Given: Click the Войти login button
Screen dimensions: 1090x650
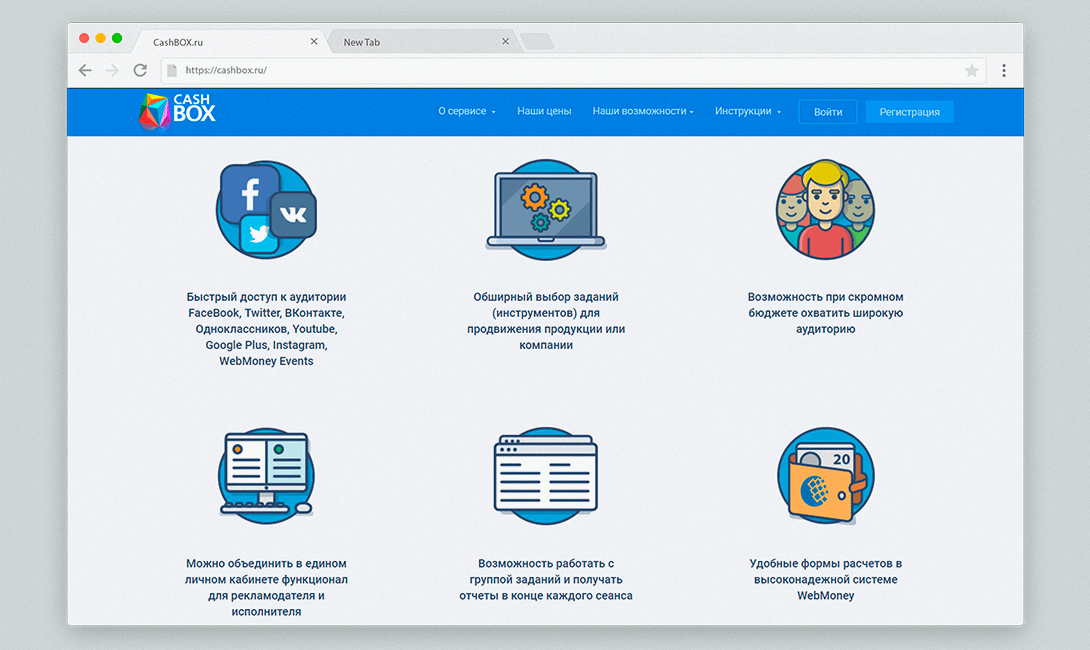Looking at the screenshot, I should 828,112.
